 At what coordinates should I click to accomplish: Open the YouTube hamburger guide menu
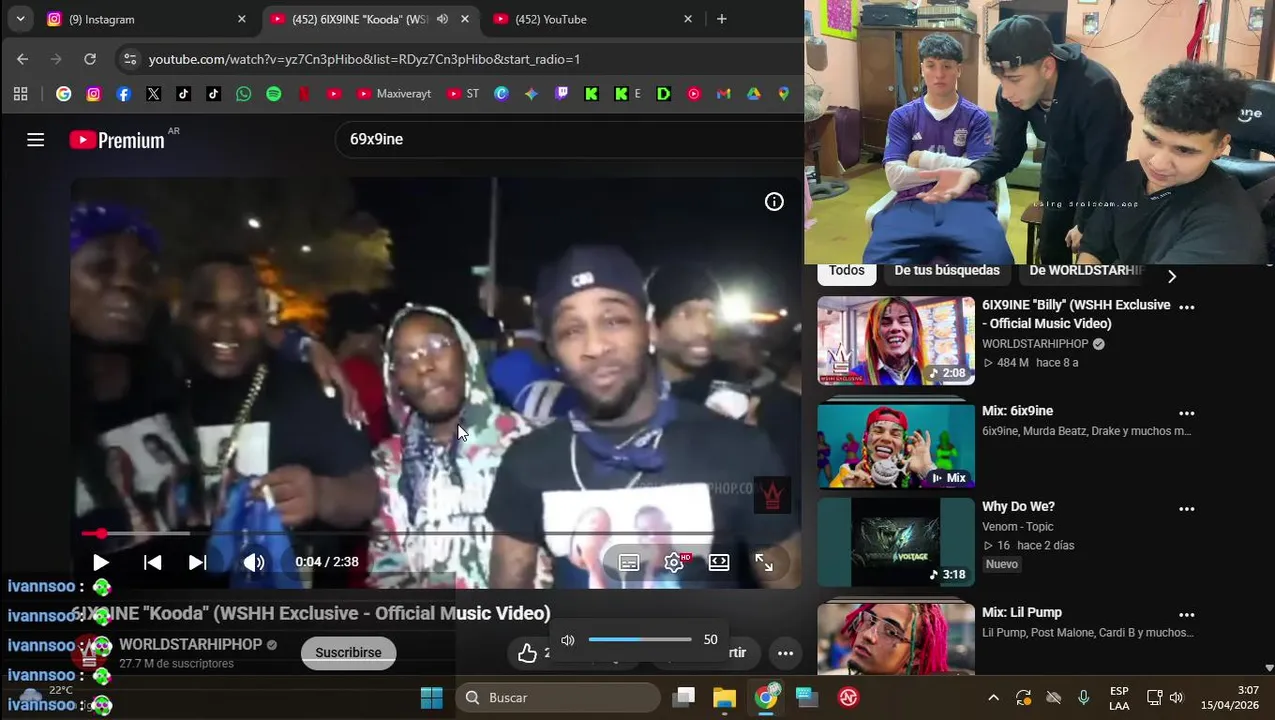coord(36,140)
